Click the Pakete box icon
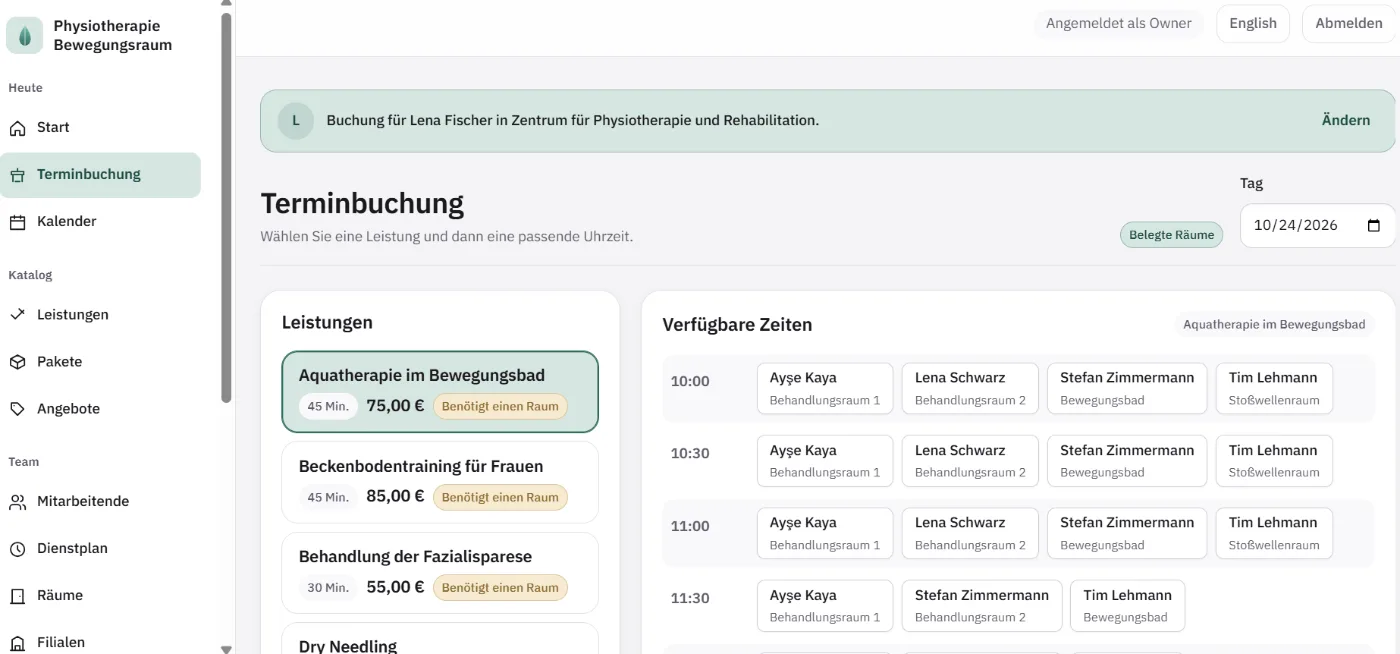The width and height of the screenshot is (1400, 654). pyautogui.click(x=17, y=362)
